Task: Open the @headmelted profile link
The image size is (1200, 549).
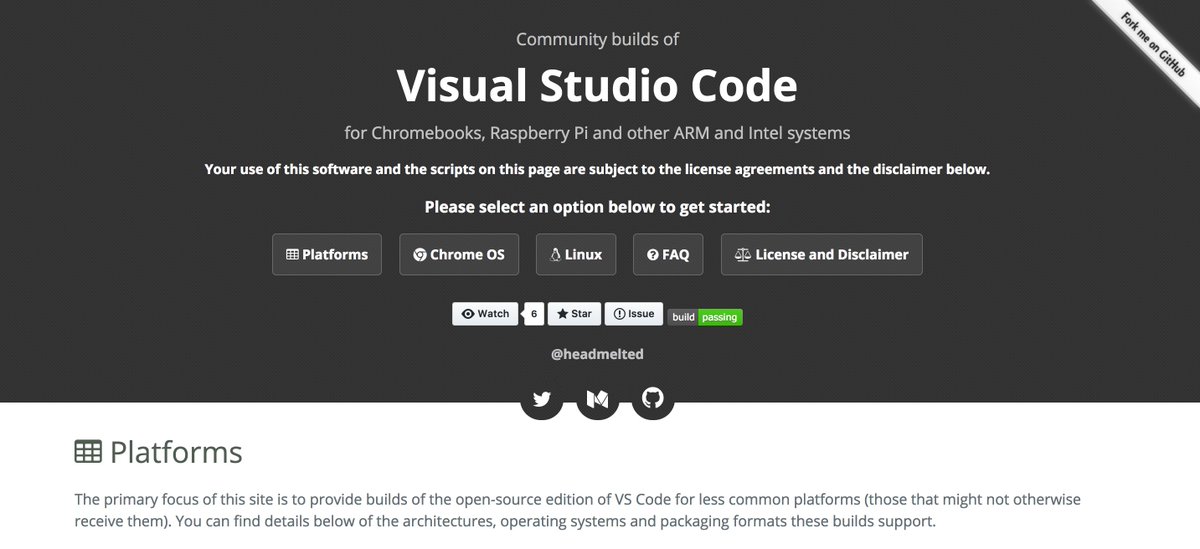Action: 598,354
